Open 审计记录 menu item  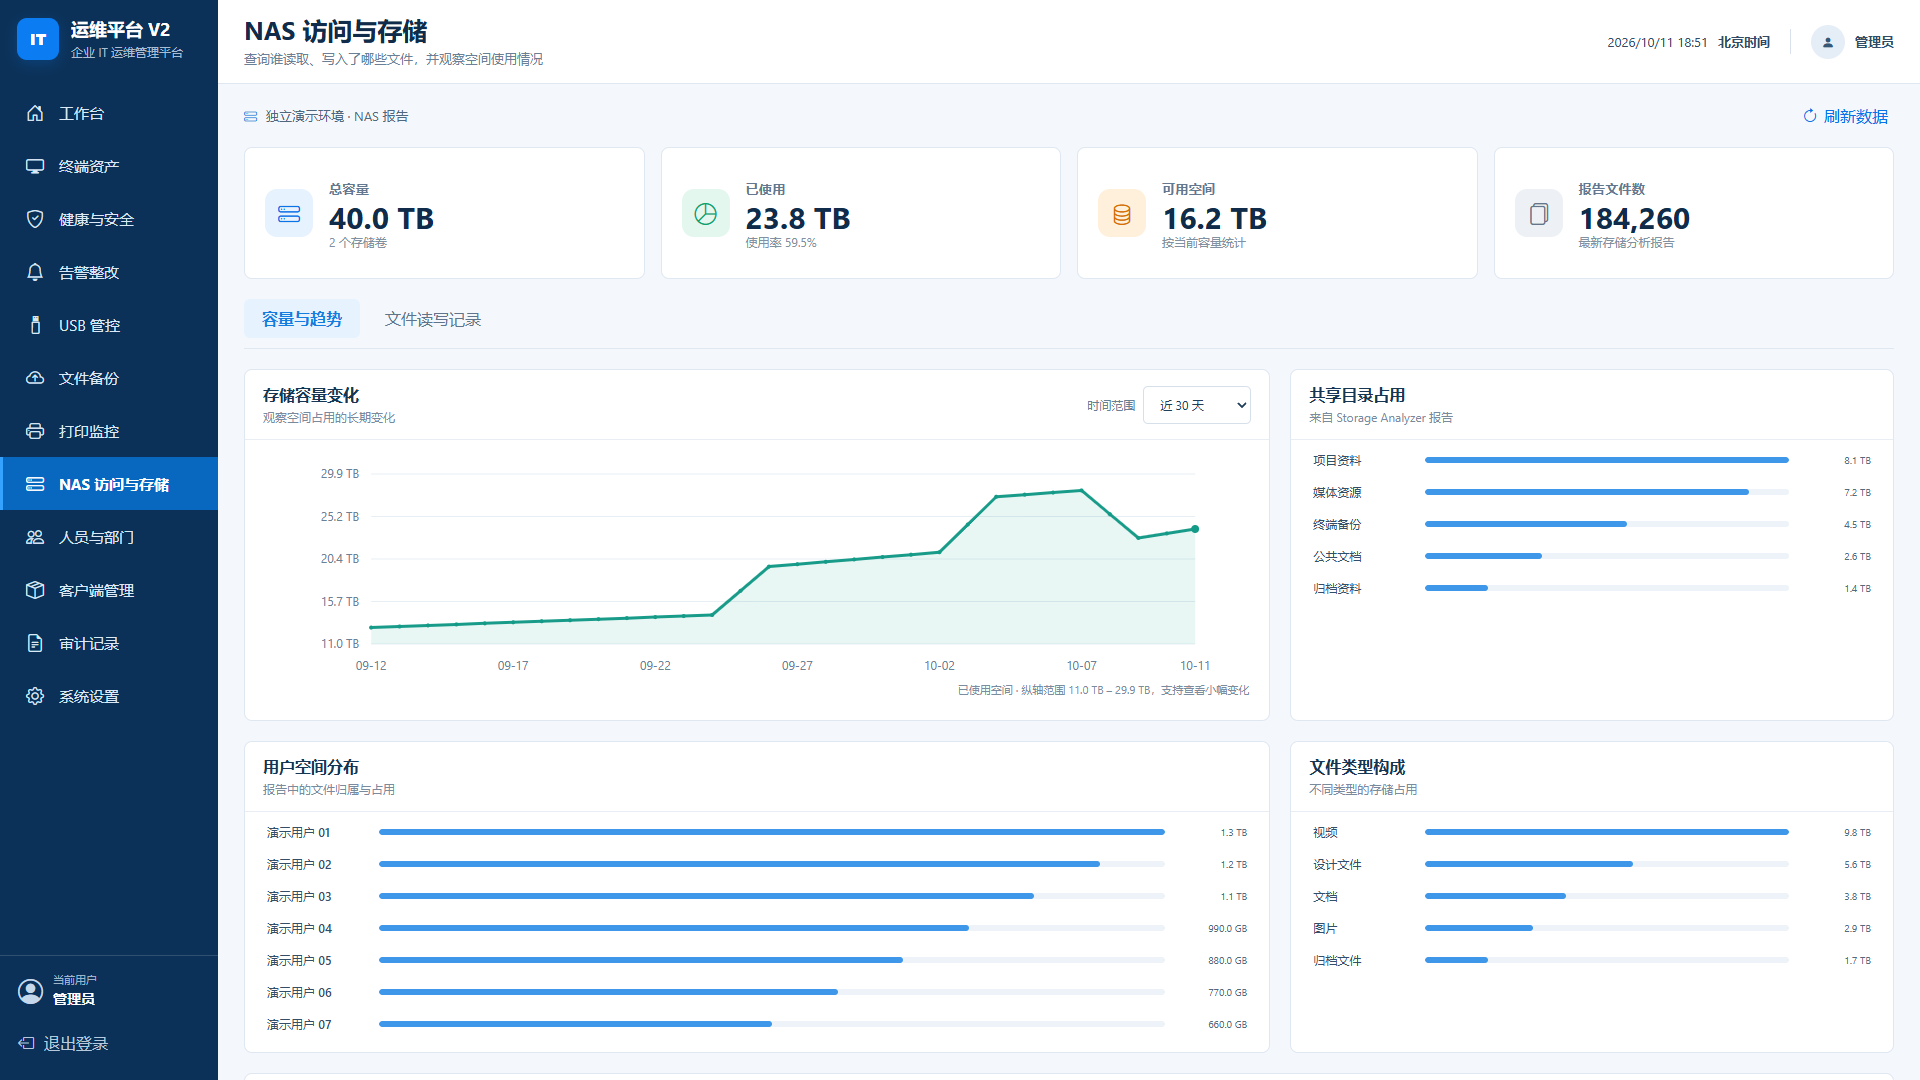109,643
